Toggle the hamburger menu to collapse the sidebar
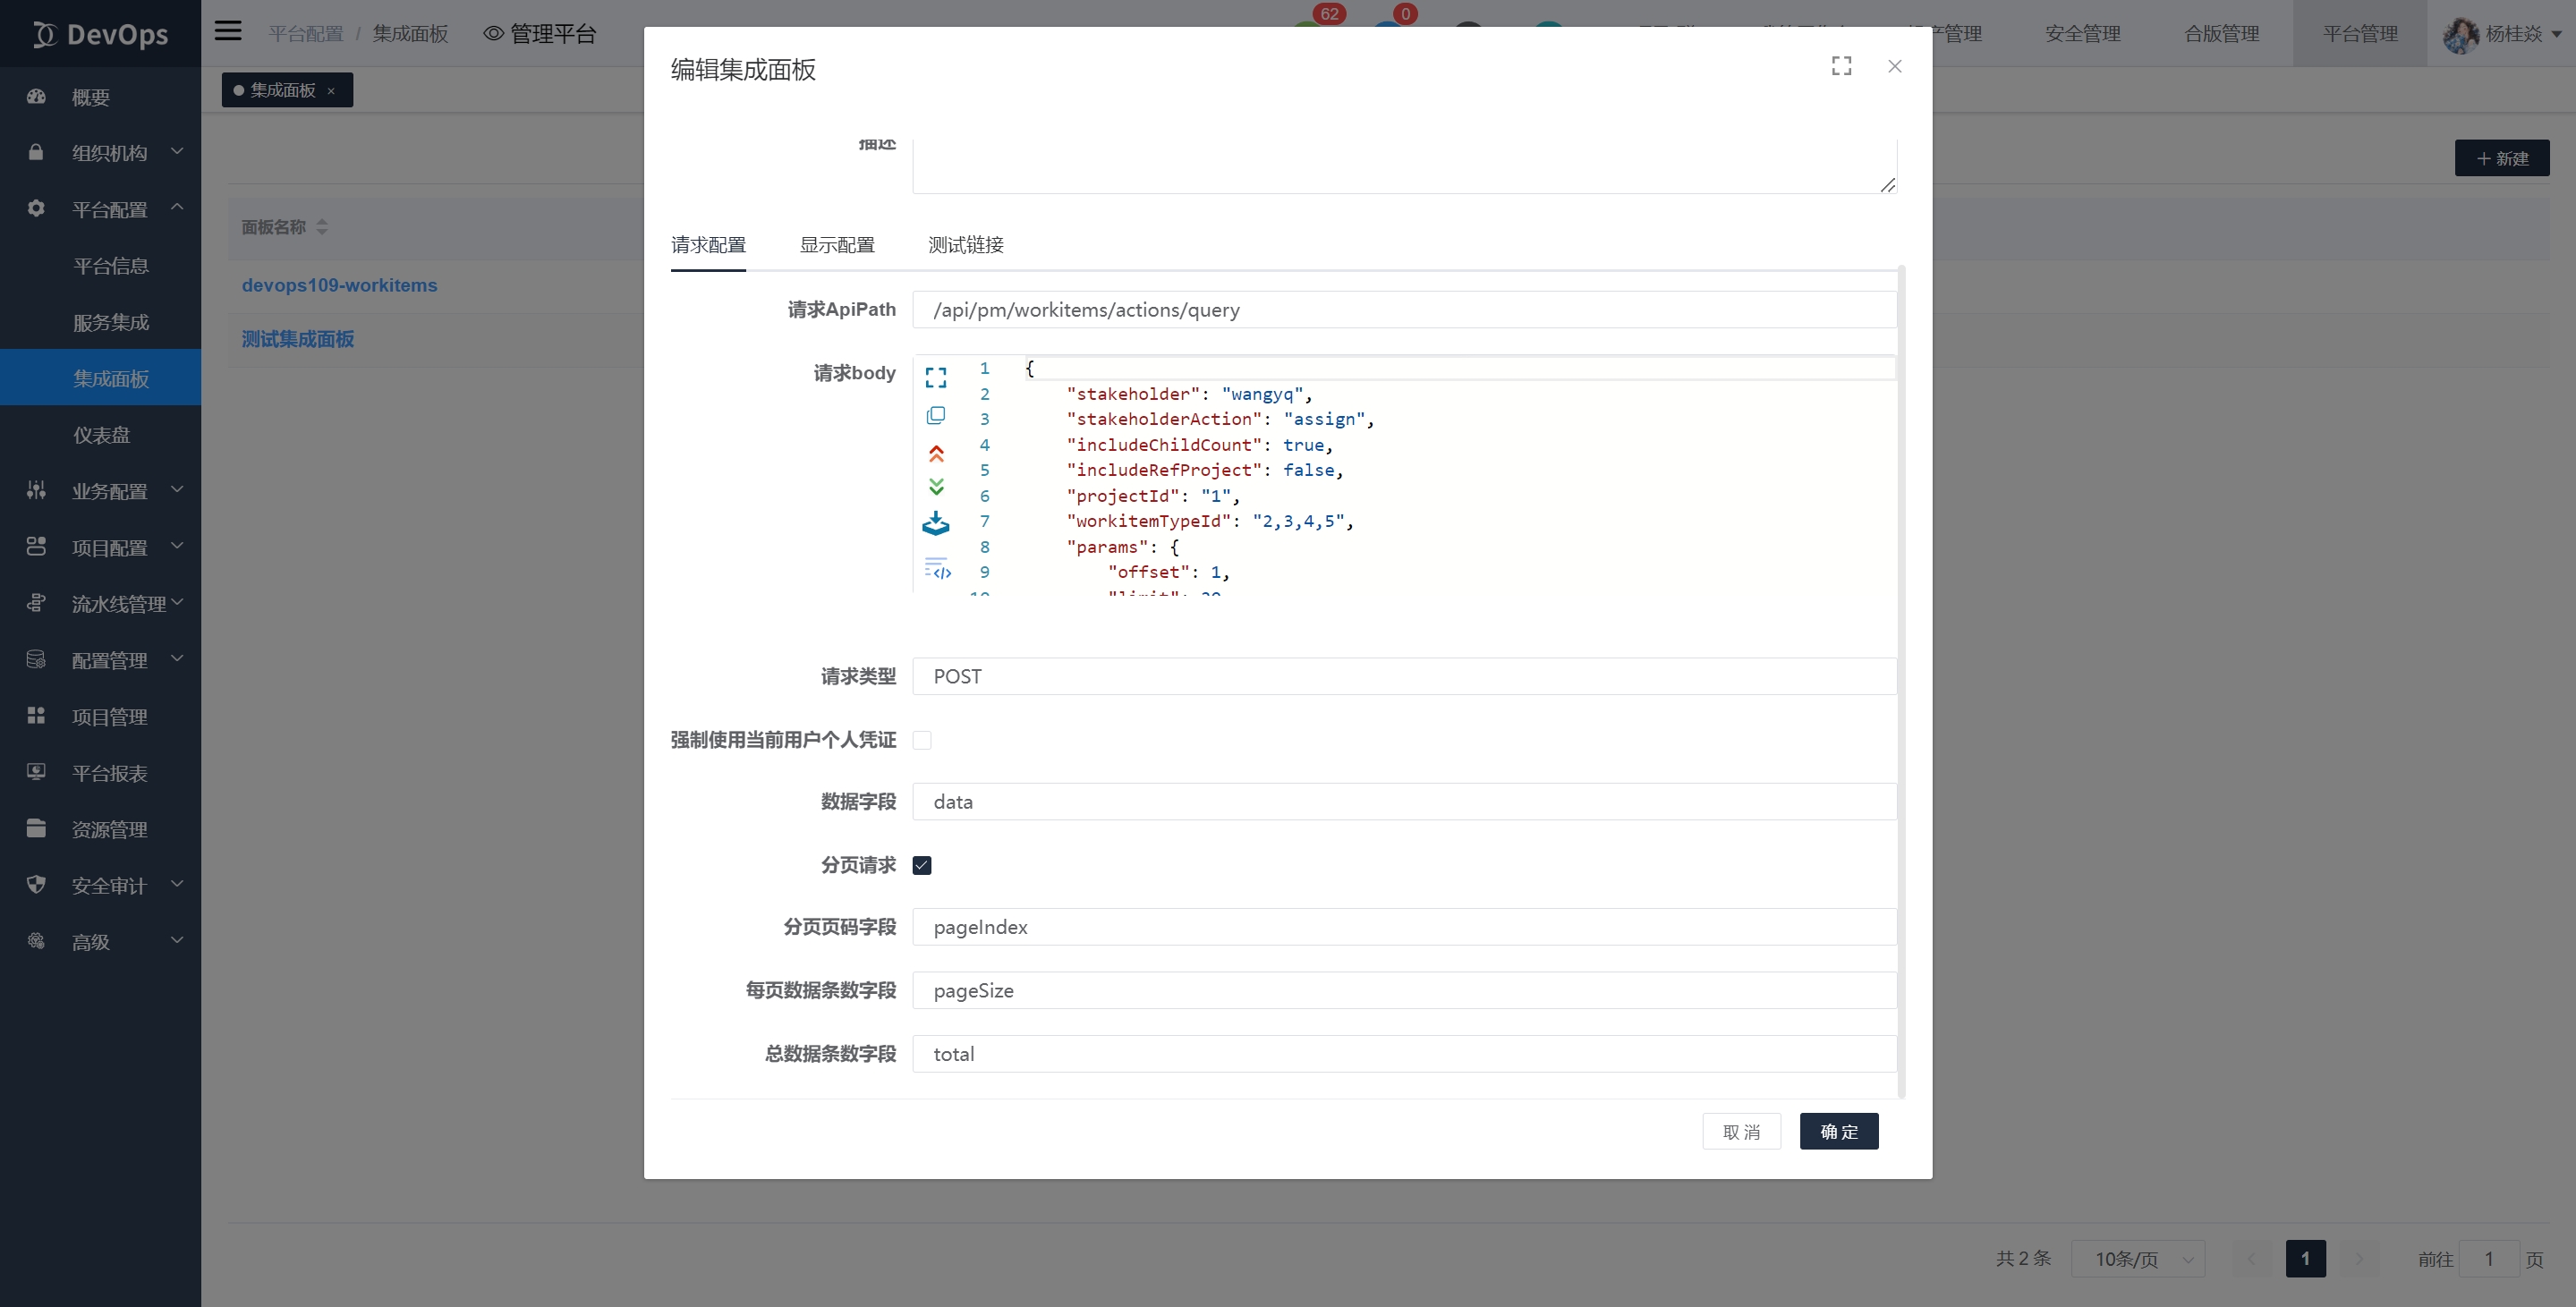 (x=228, y=31)
